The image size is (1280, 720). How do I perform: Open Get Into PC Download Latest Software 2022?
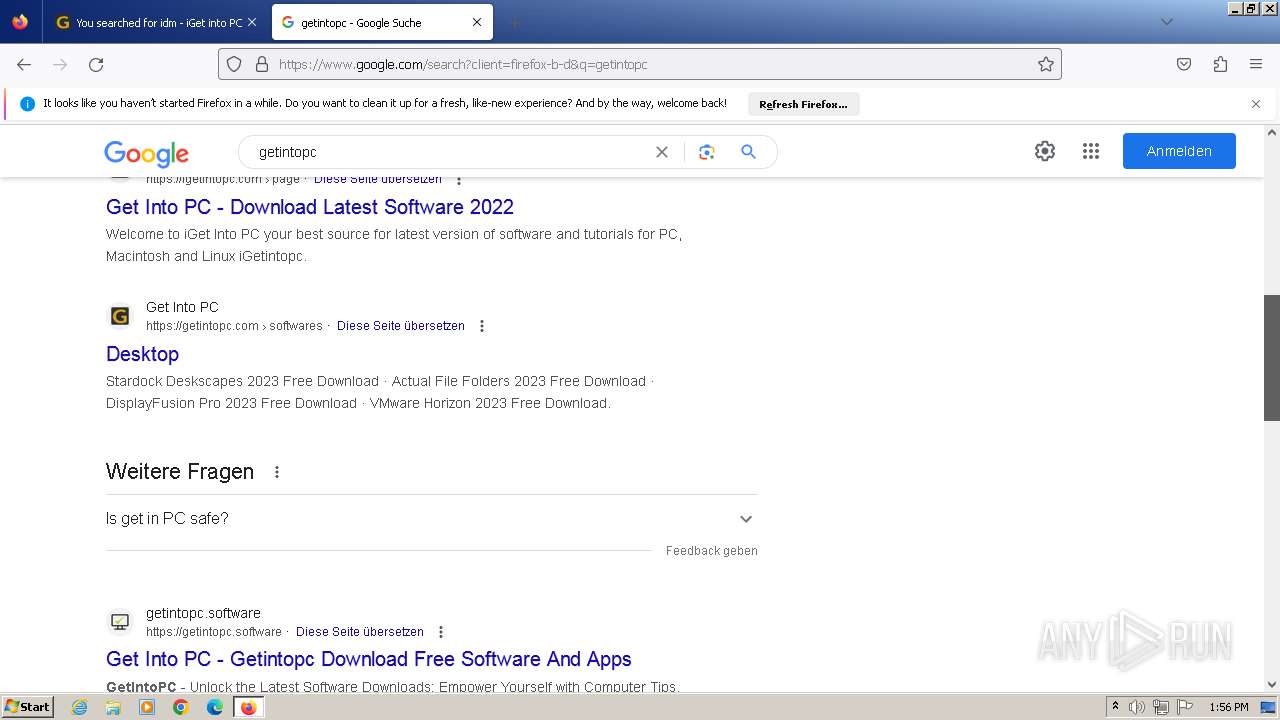(x=310, y=207)
